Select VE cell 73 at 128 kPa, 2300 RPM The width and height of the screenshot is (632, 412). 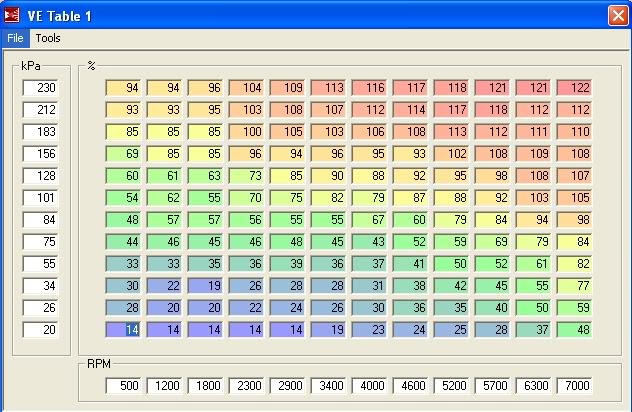coord(246,176)
